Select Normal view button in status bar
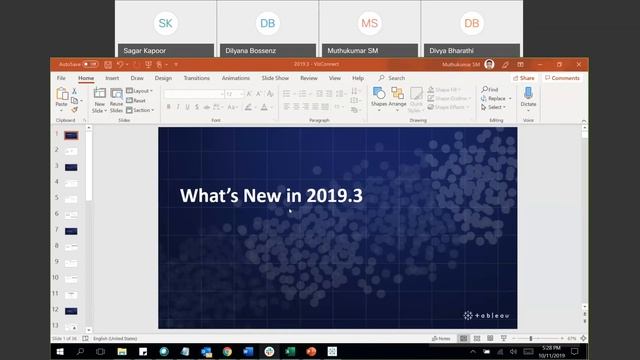The height and width of the screenshot is (360, 640). pyautogui.click(x=463, y=338)
